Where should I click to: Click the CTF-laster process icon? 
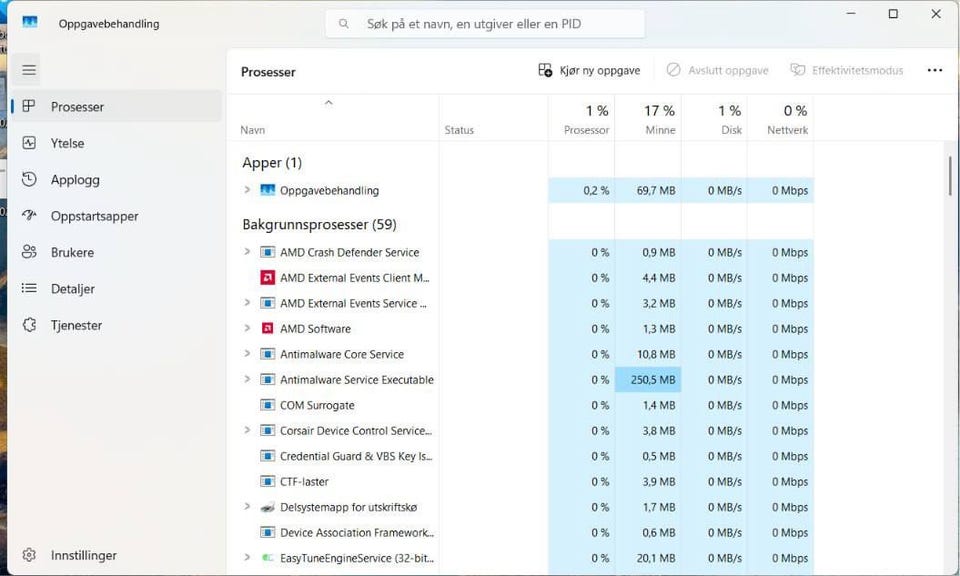pyautogui.click(x=268, y=481)
